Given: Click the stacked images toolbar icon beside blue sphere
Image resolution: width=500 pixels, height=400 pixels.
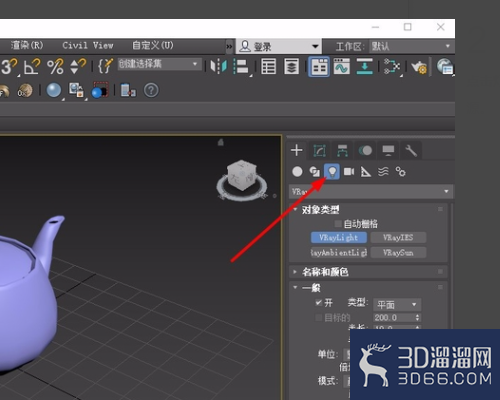Looking at the screenshot, I should point(76,90).
